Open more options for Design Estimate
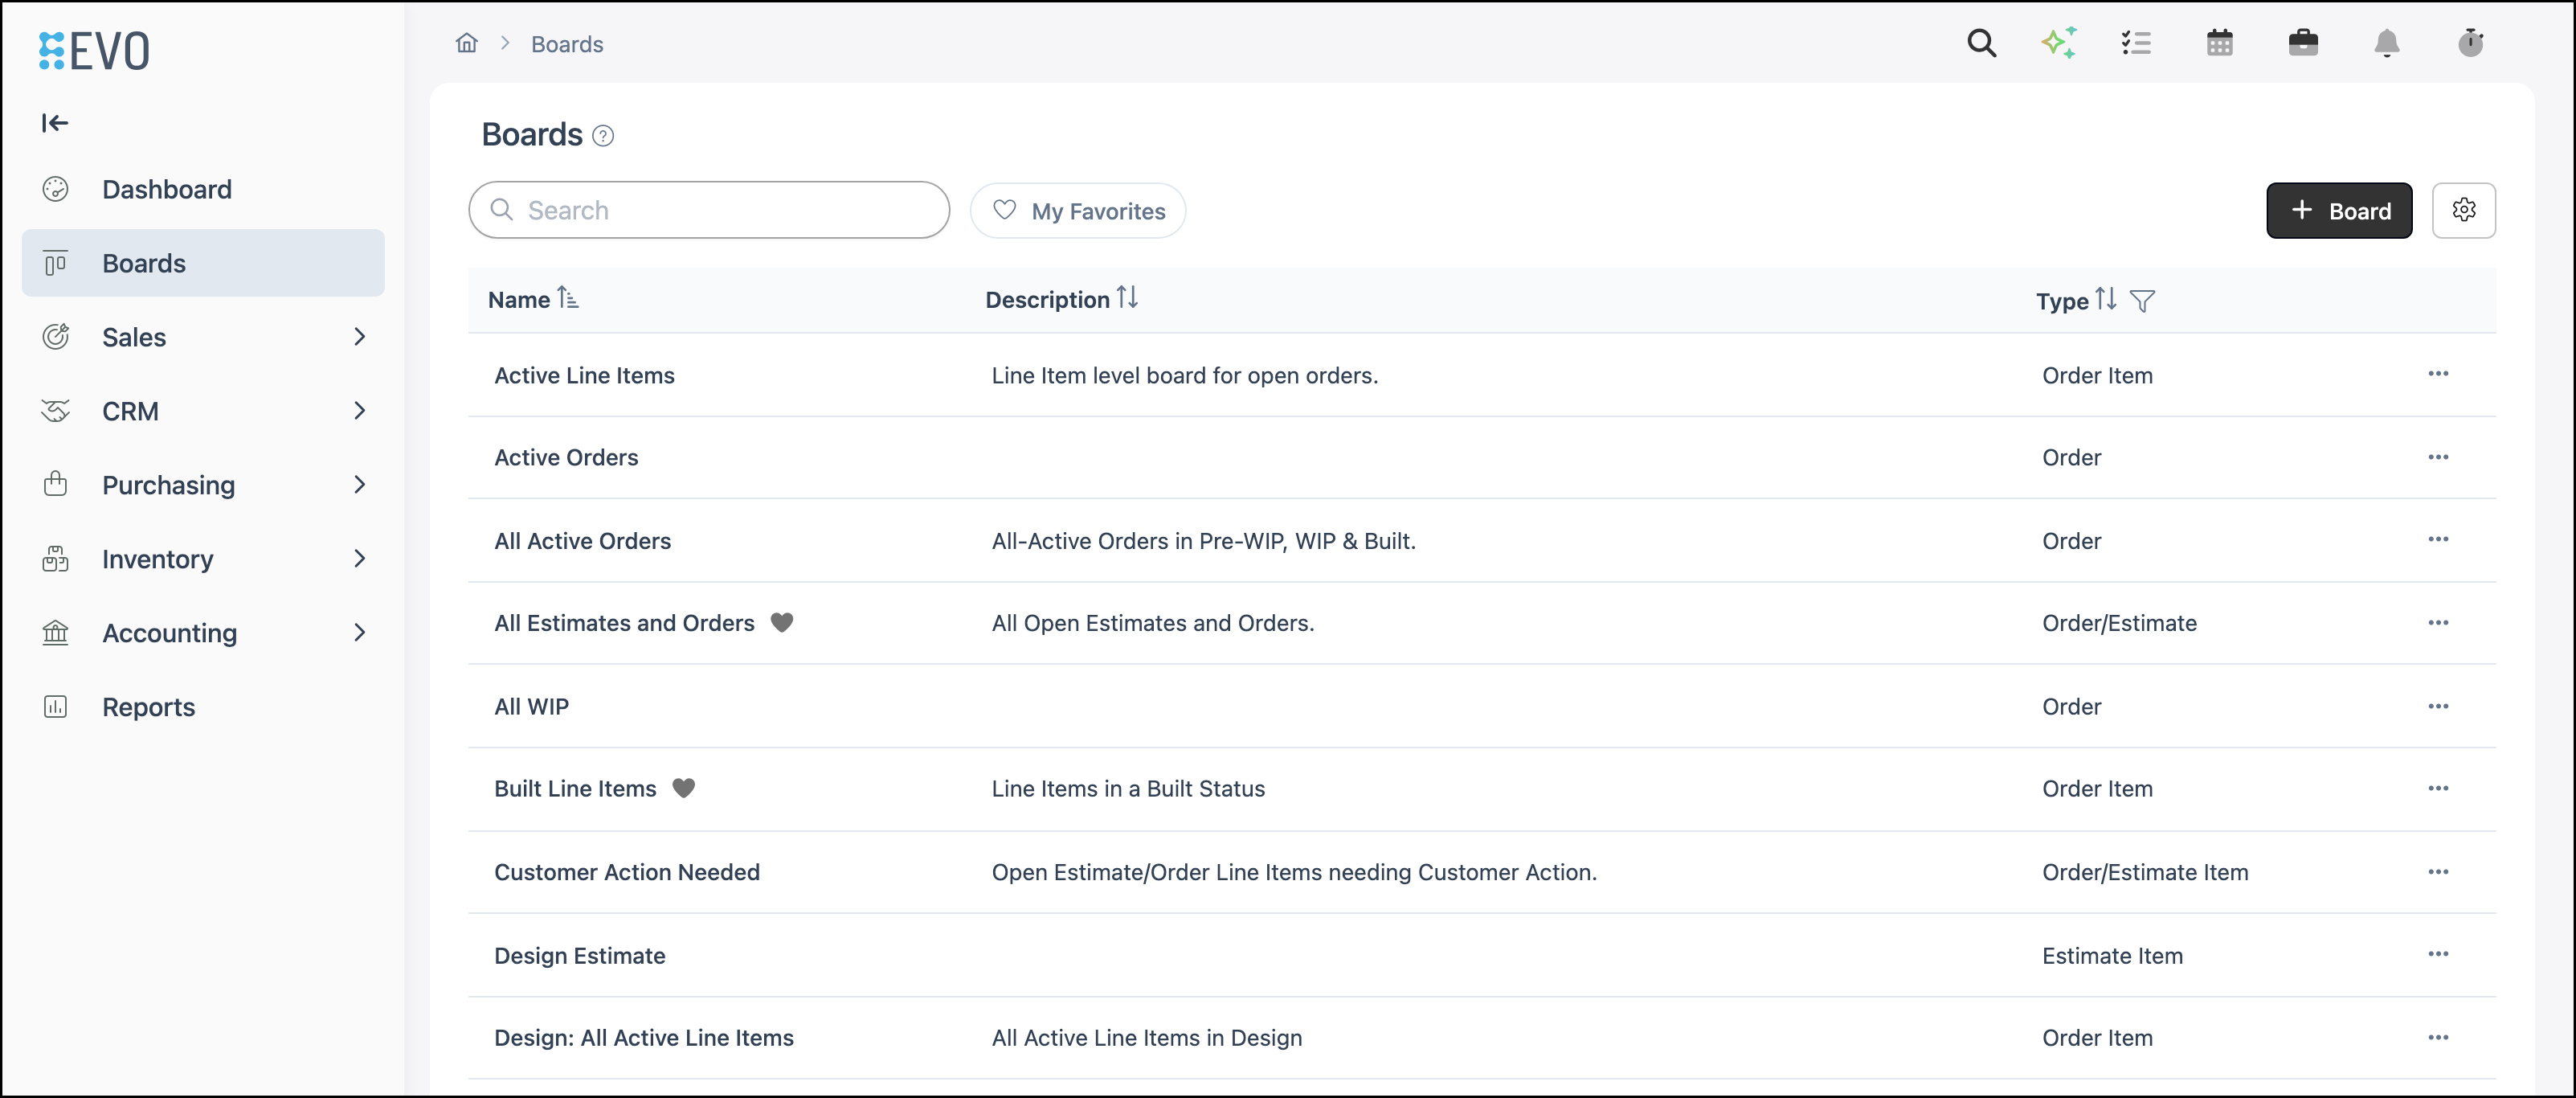This screenshot has height=1098, width=2576. click(2438, 954)
